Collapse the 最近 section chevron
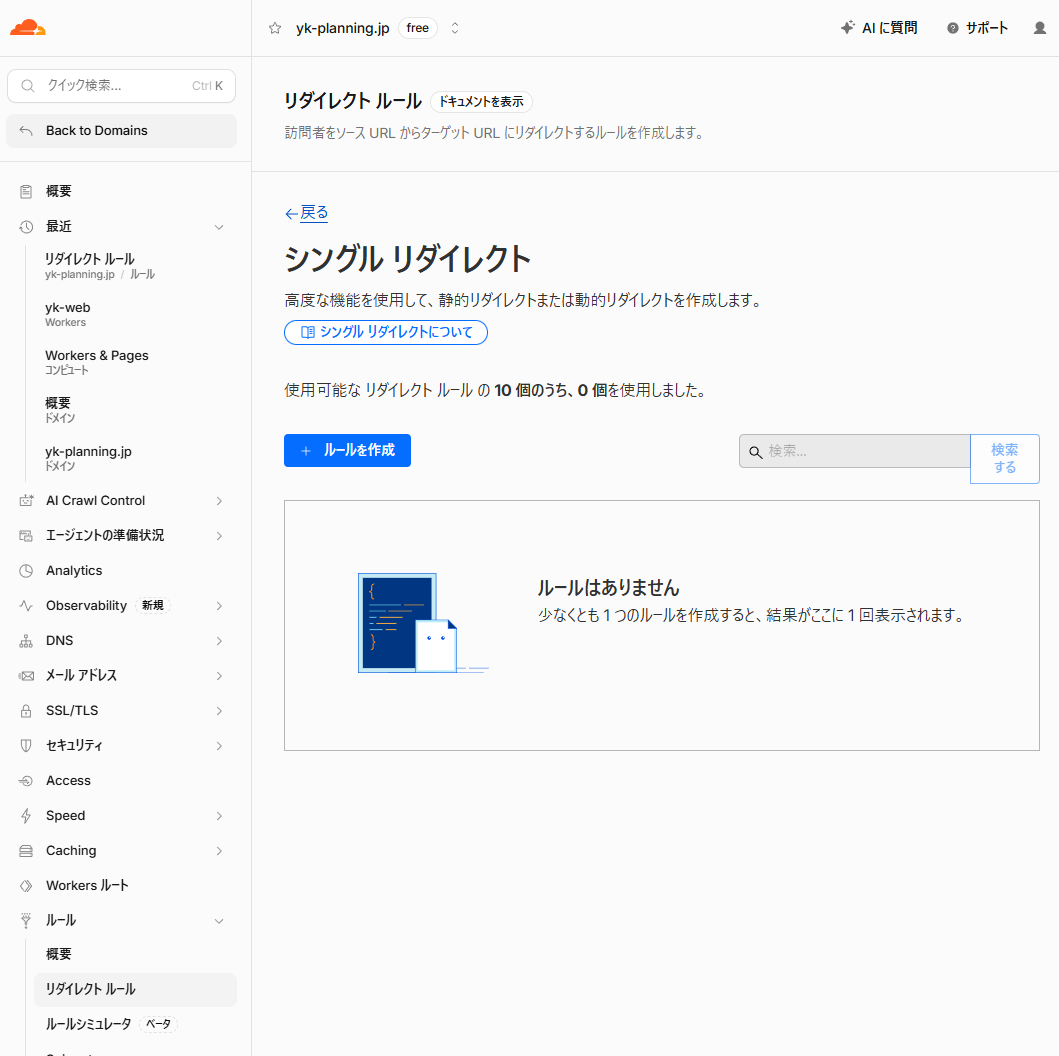The image size is (1059, 1056). 219,227
